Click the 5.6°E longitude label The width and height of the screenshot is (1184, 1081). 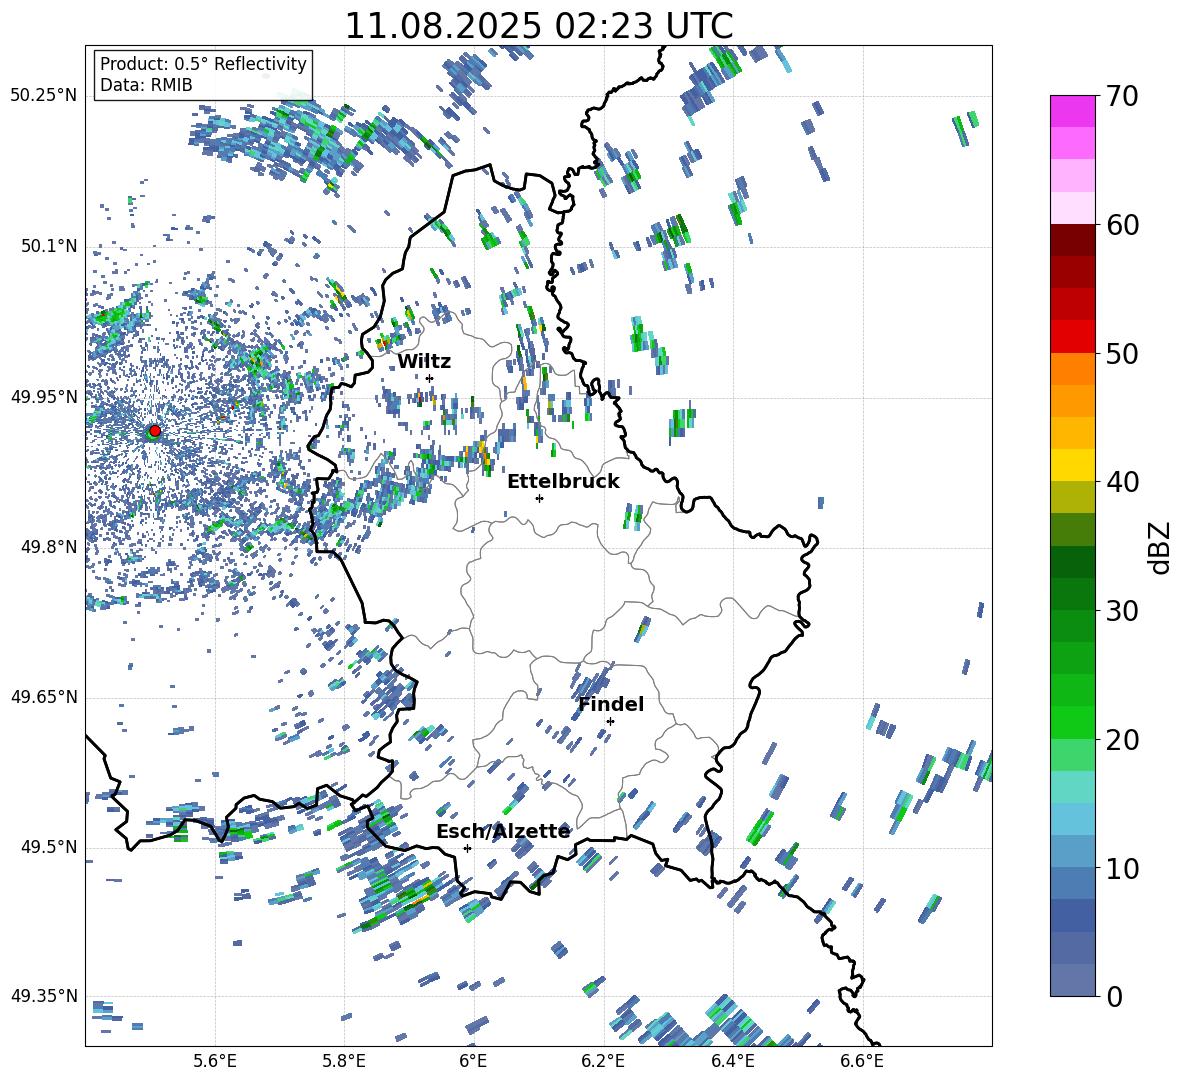215,1061
